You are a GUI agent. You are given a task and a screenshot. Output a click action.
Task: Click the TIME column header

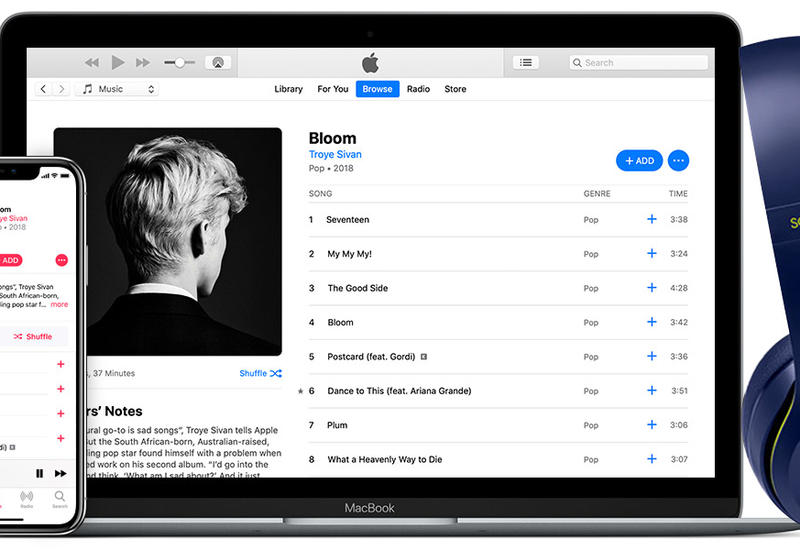tap(679, 193)
